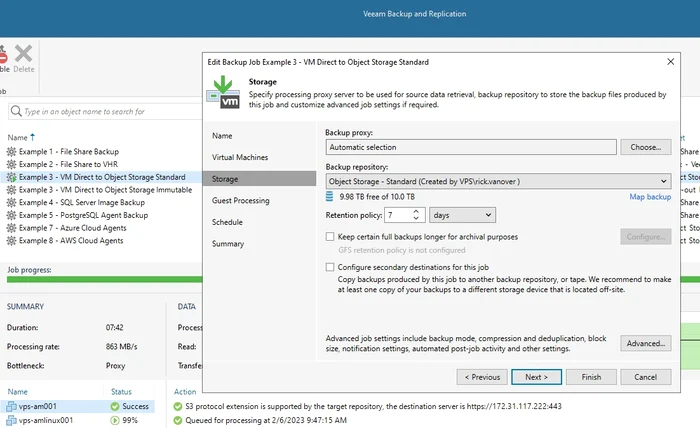Click the gear icon of Example 4 - SQL Server Image Backup
The height and width of the screenshot is (428, 700).
pos(12,203)
